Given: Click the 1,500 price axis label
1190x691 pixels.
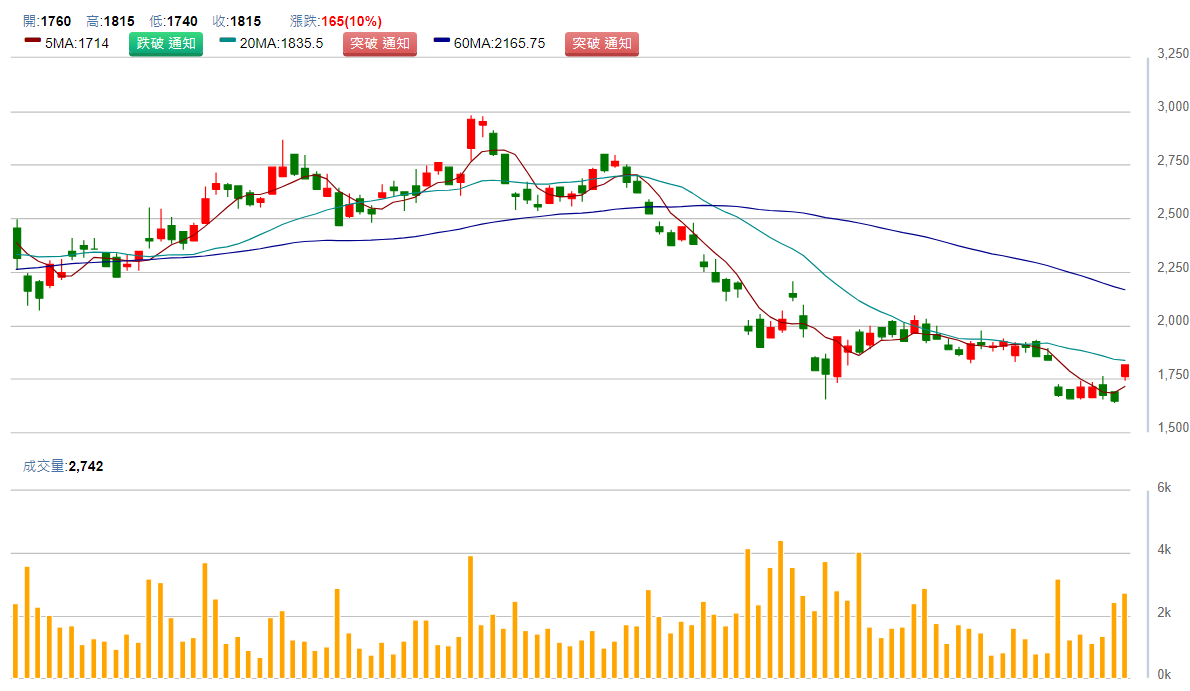Looking at the screenshot, I should (1172, 428).
